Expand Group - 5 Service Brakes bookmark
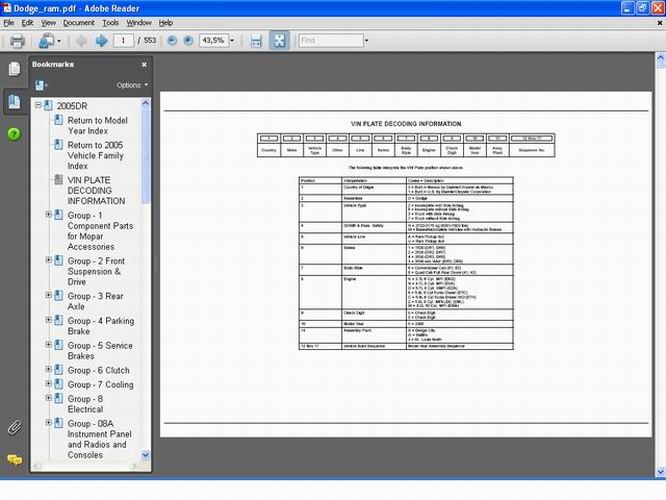 point(48,344)
